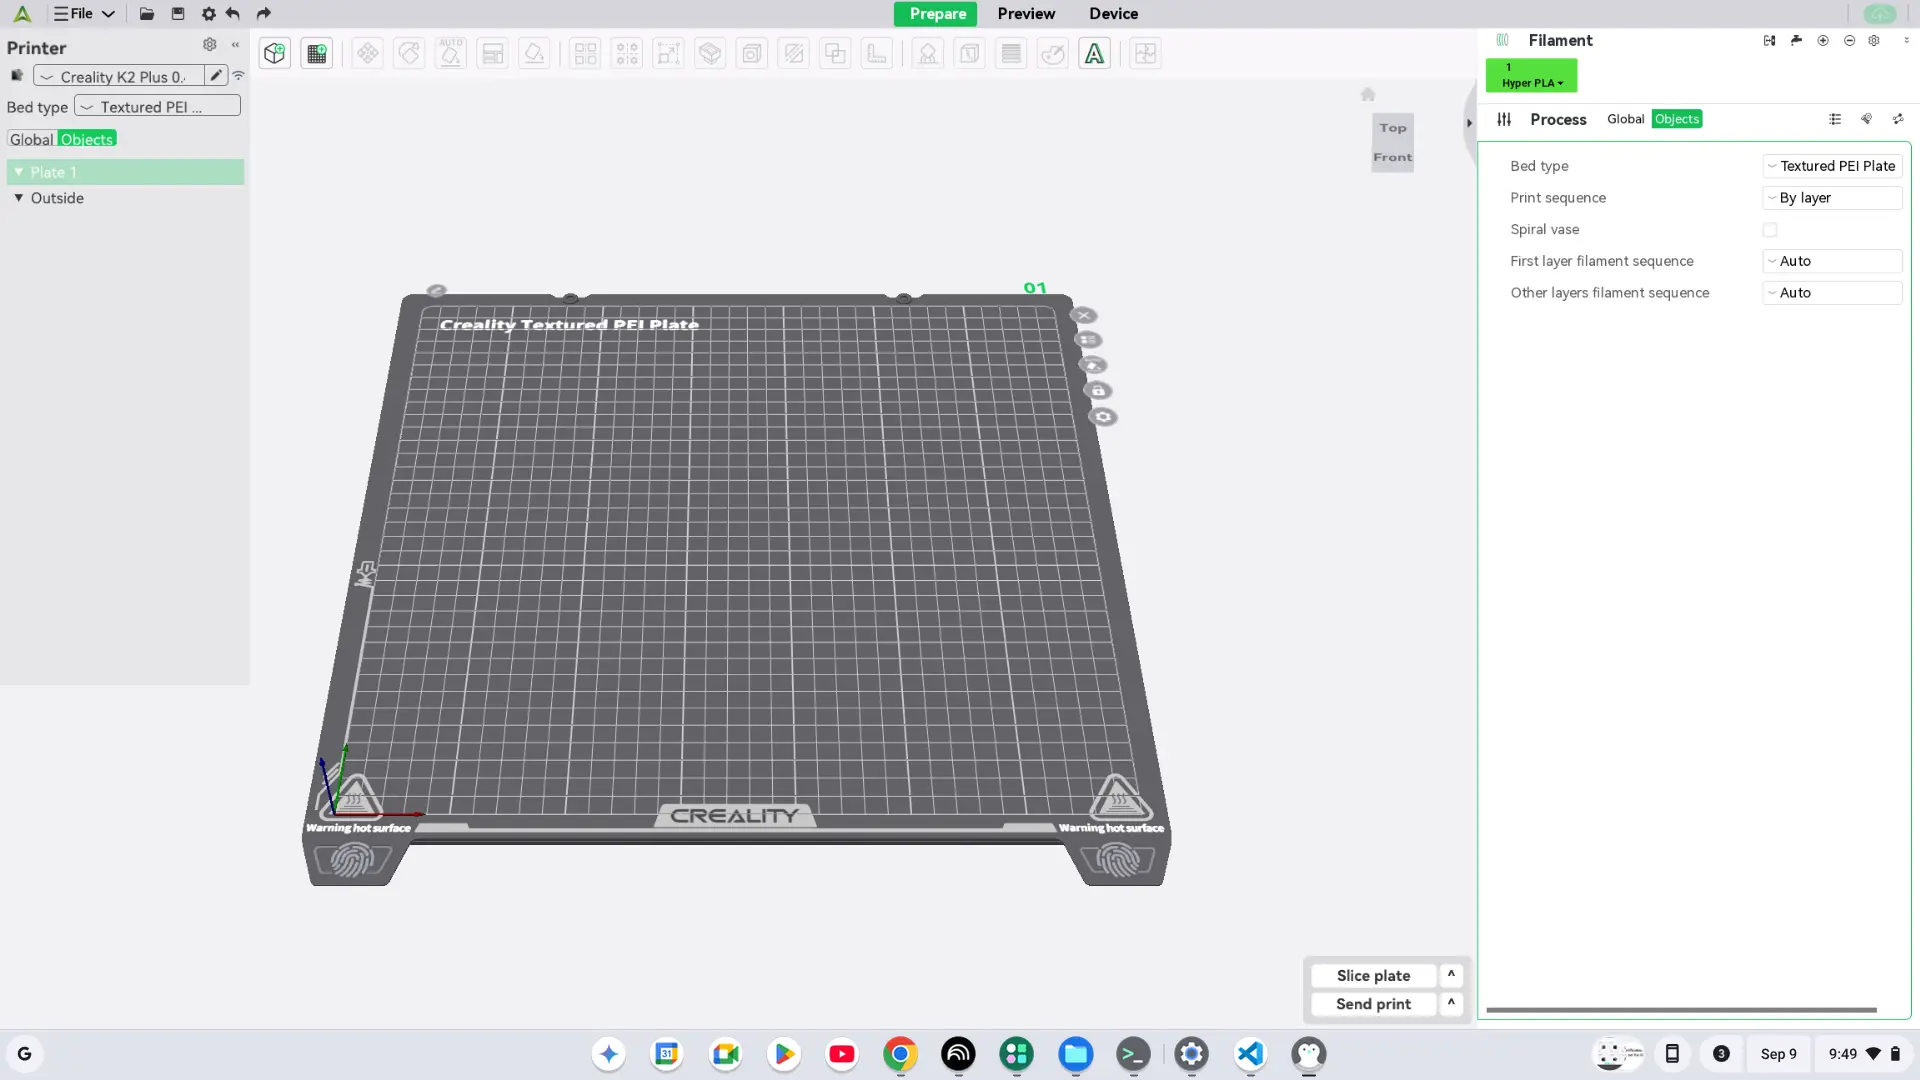The width and height of the screenshot is (1920, 1080).
Task: Click the add filament plus icon
Action: (1823, 41)
